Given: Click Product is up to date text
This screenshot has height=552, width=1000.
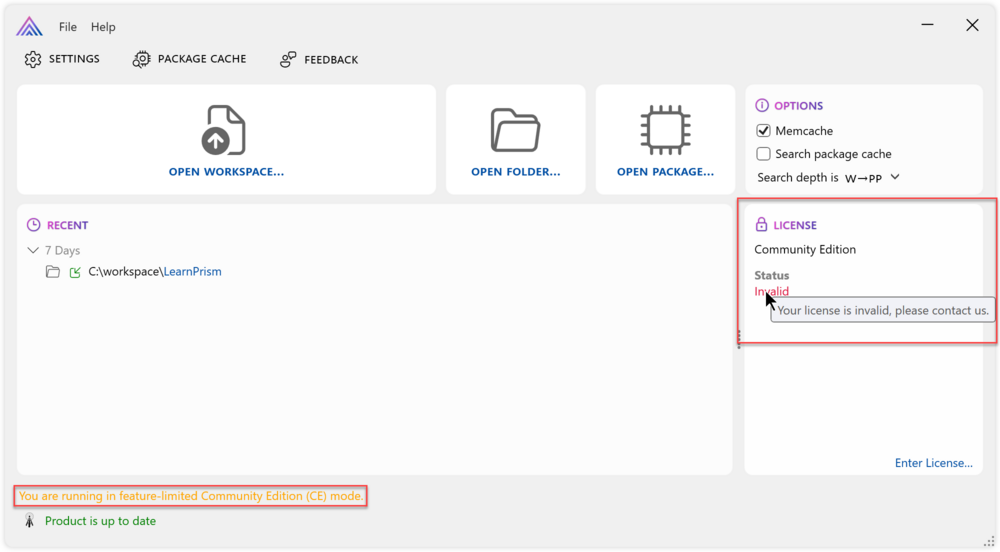Looking at the screenshot, I should pyautogui.click(x=100, y=521).
